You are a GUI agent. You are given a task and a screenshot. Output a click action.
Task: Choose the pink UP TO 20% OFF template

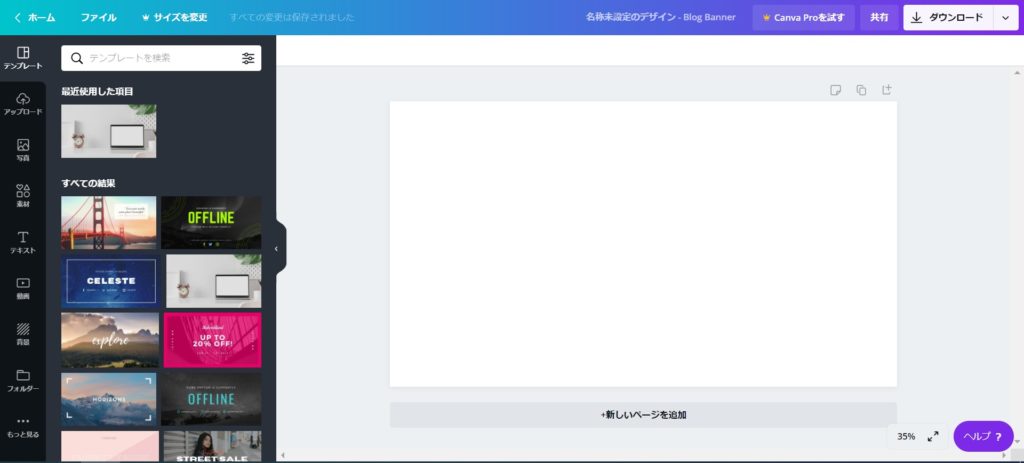point(212,340)
